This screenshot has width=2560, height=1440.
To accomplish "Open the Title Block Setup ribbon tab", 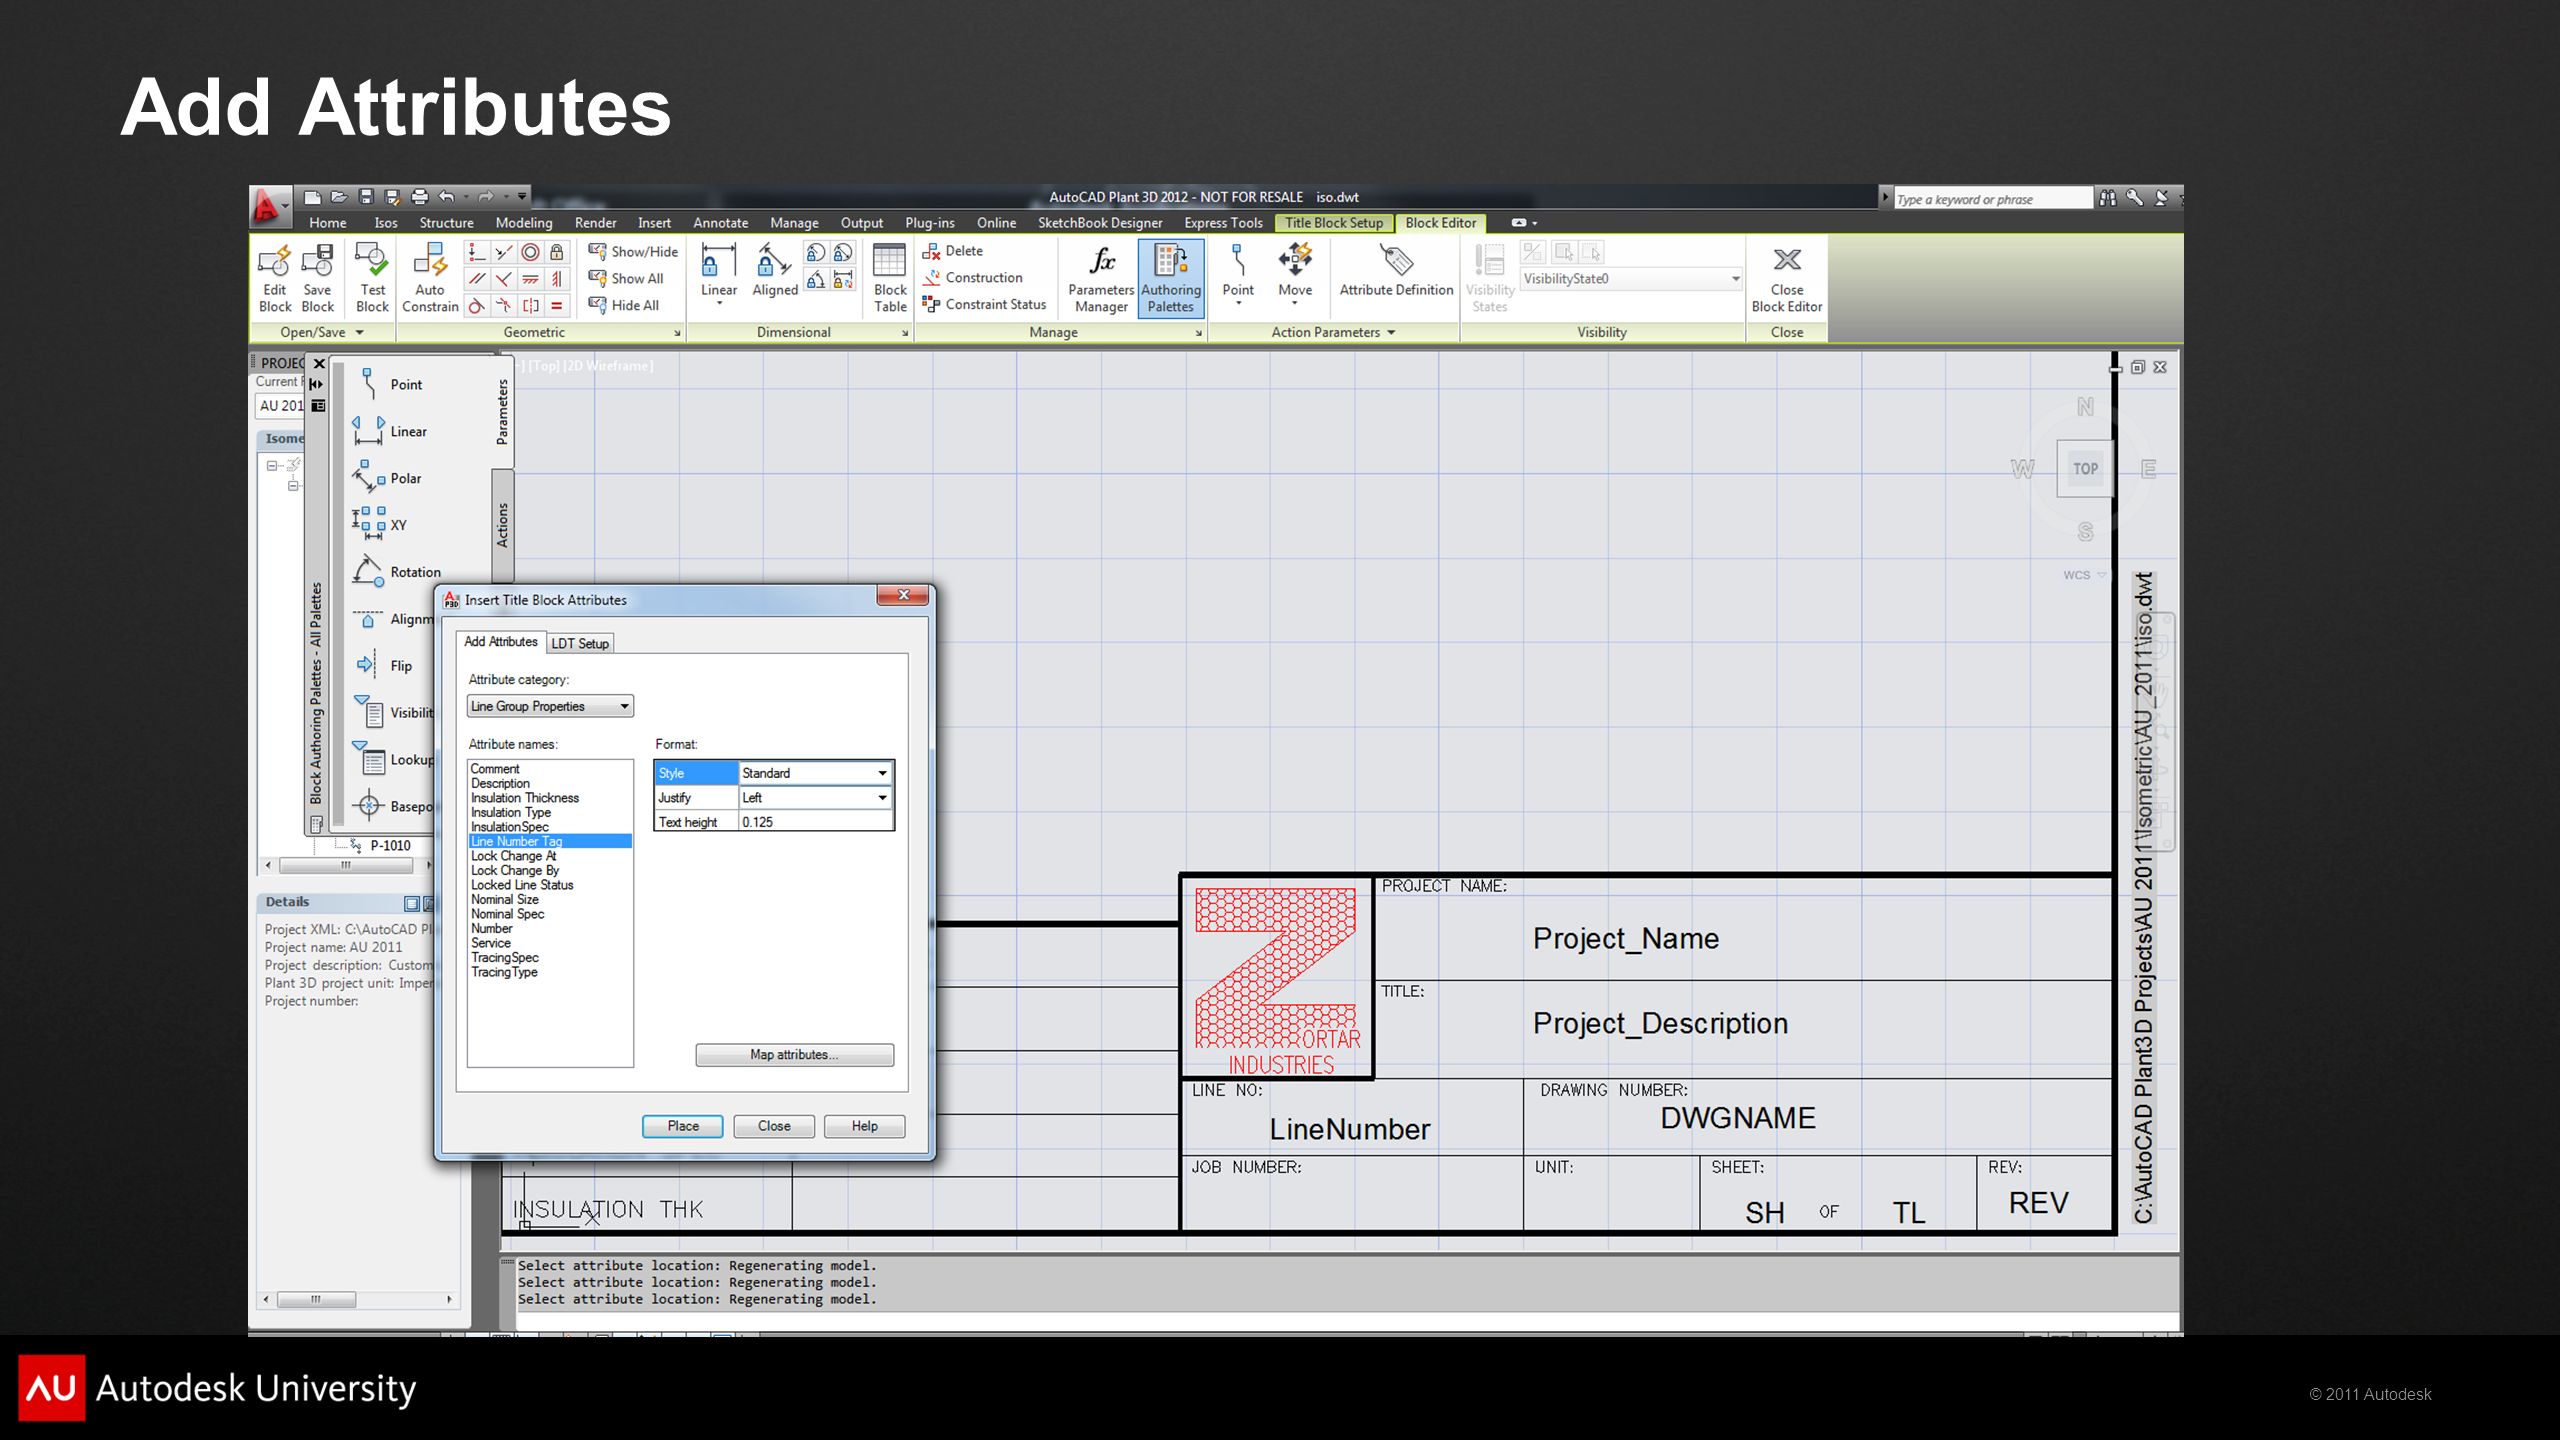I will click(1334, 223).
